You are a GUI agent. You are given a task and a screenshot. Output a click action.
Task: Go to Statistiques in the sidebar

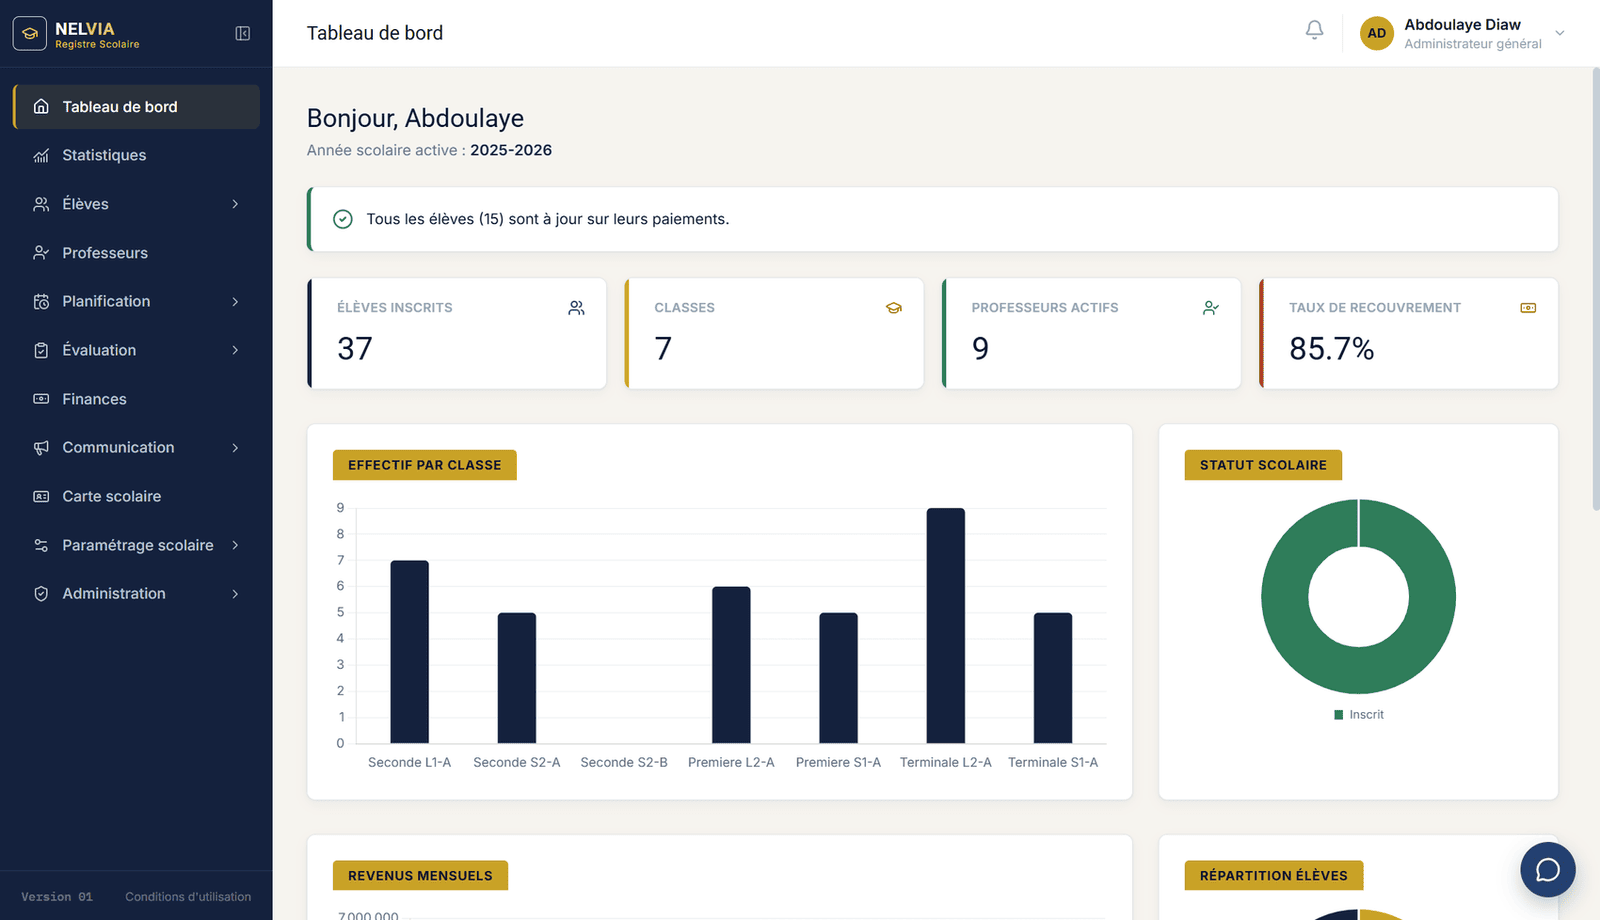(136, 155)
